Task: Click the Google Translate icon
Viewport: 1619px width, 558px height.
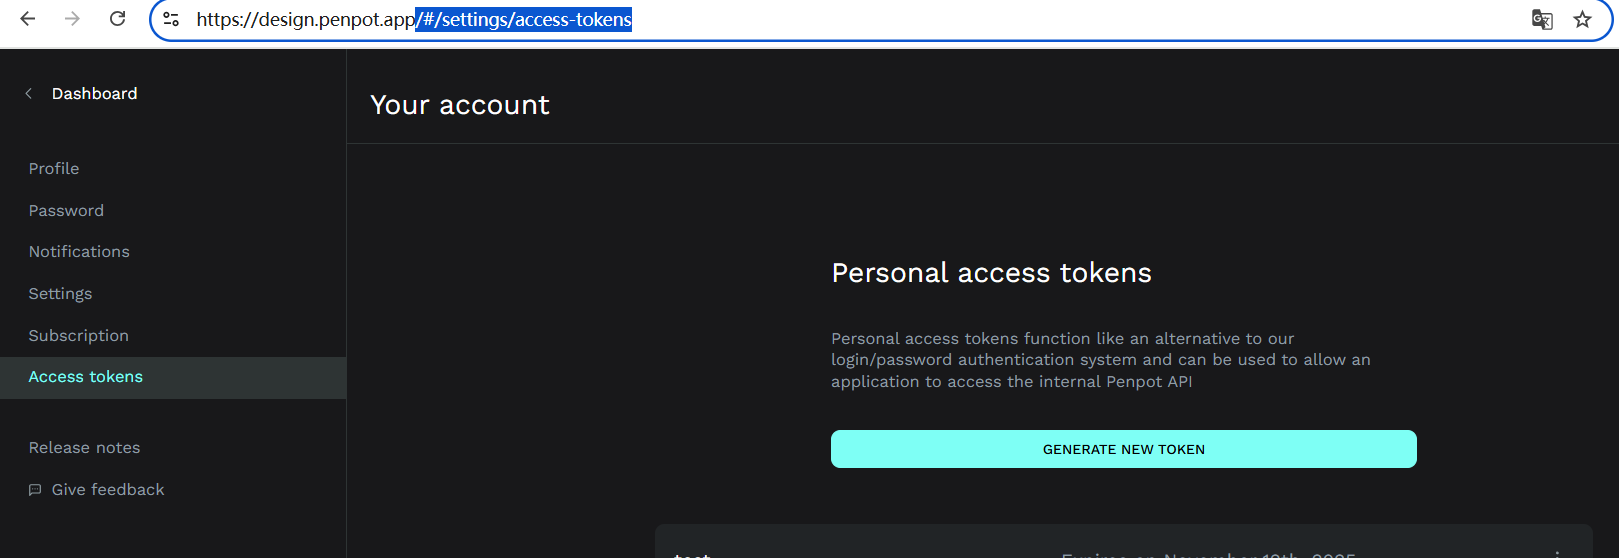Action: point(1542,19)
